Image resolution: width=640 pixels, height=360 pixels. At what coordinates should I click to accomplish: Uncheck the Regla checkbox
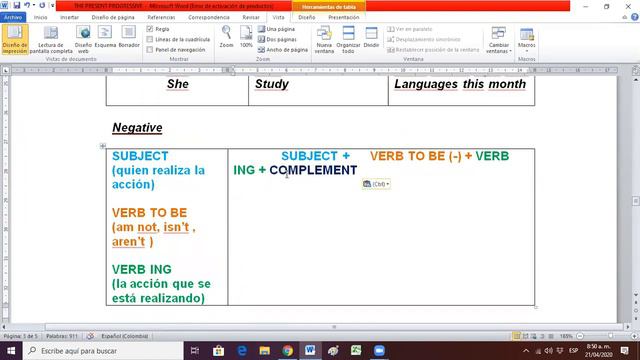pos(150,29)
